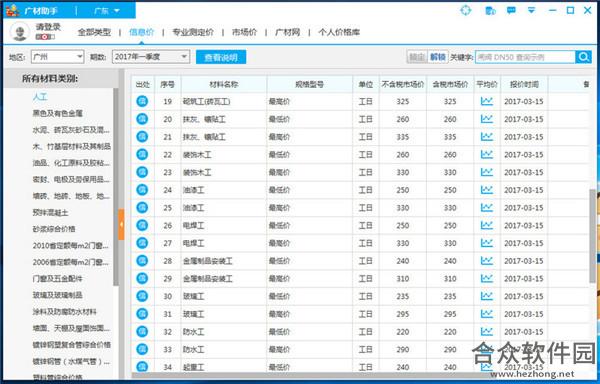Screen dimensions: 600x384
Task: Select 镀锌钢塑复合管综合价格 category
Action: [72, 345]
